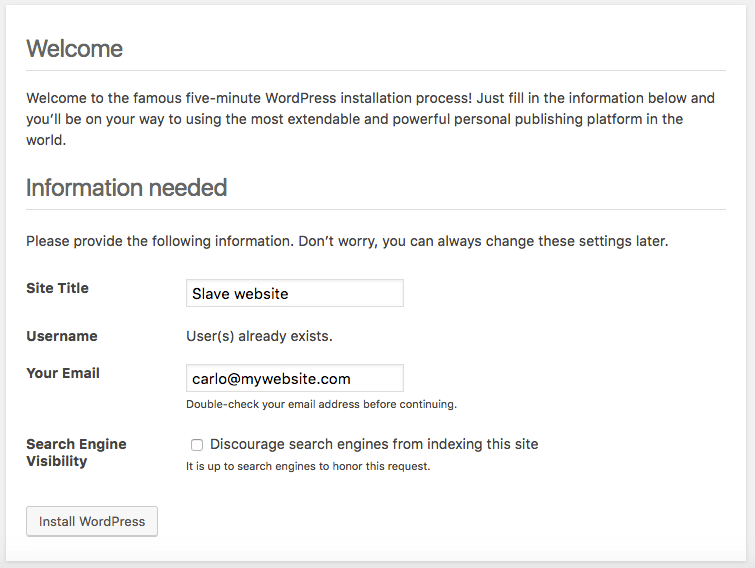Click the Install WordPress button
The width and height of the screenshot is (755, 568).
coord(92,521)
